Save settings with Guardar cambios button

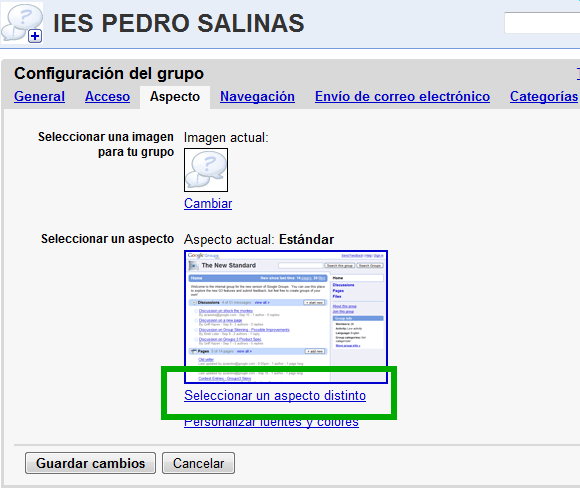[91, 463]
